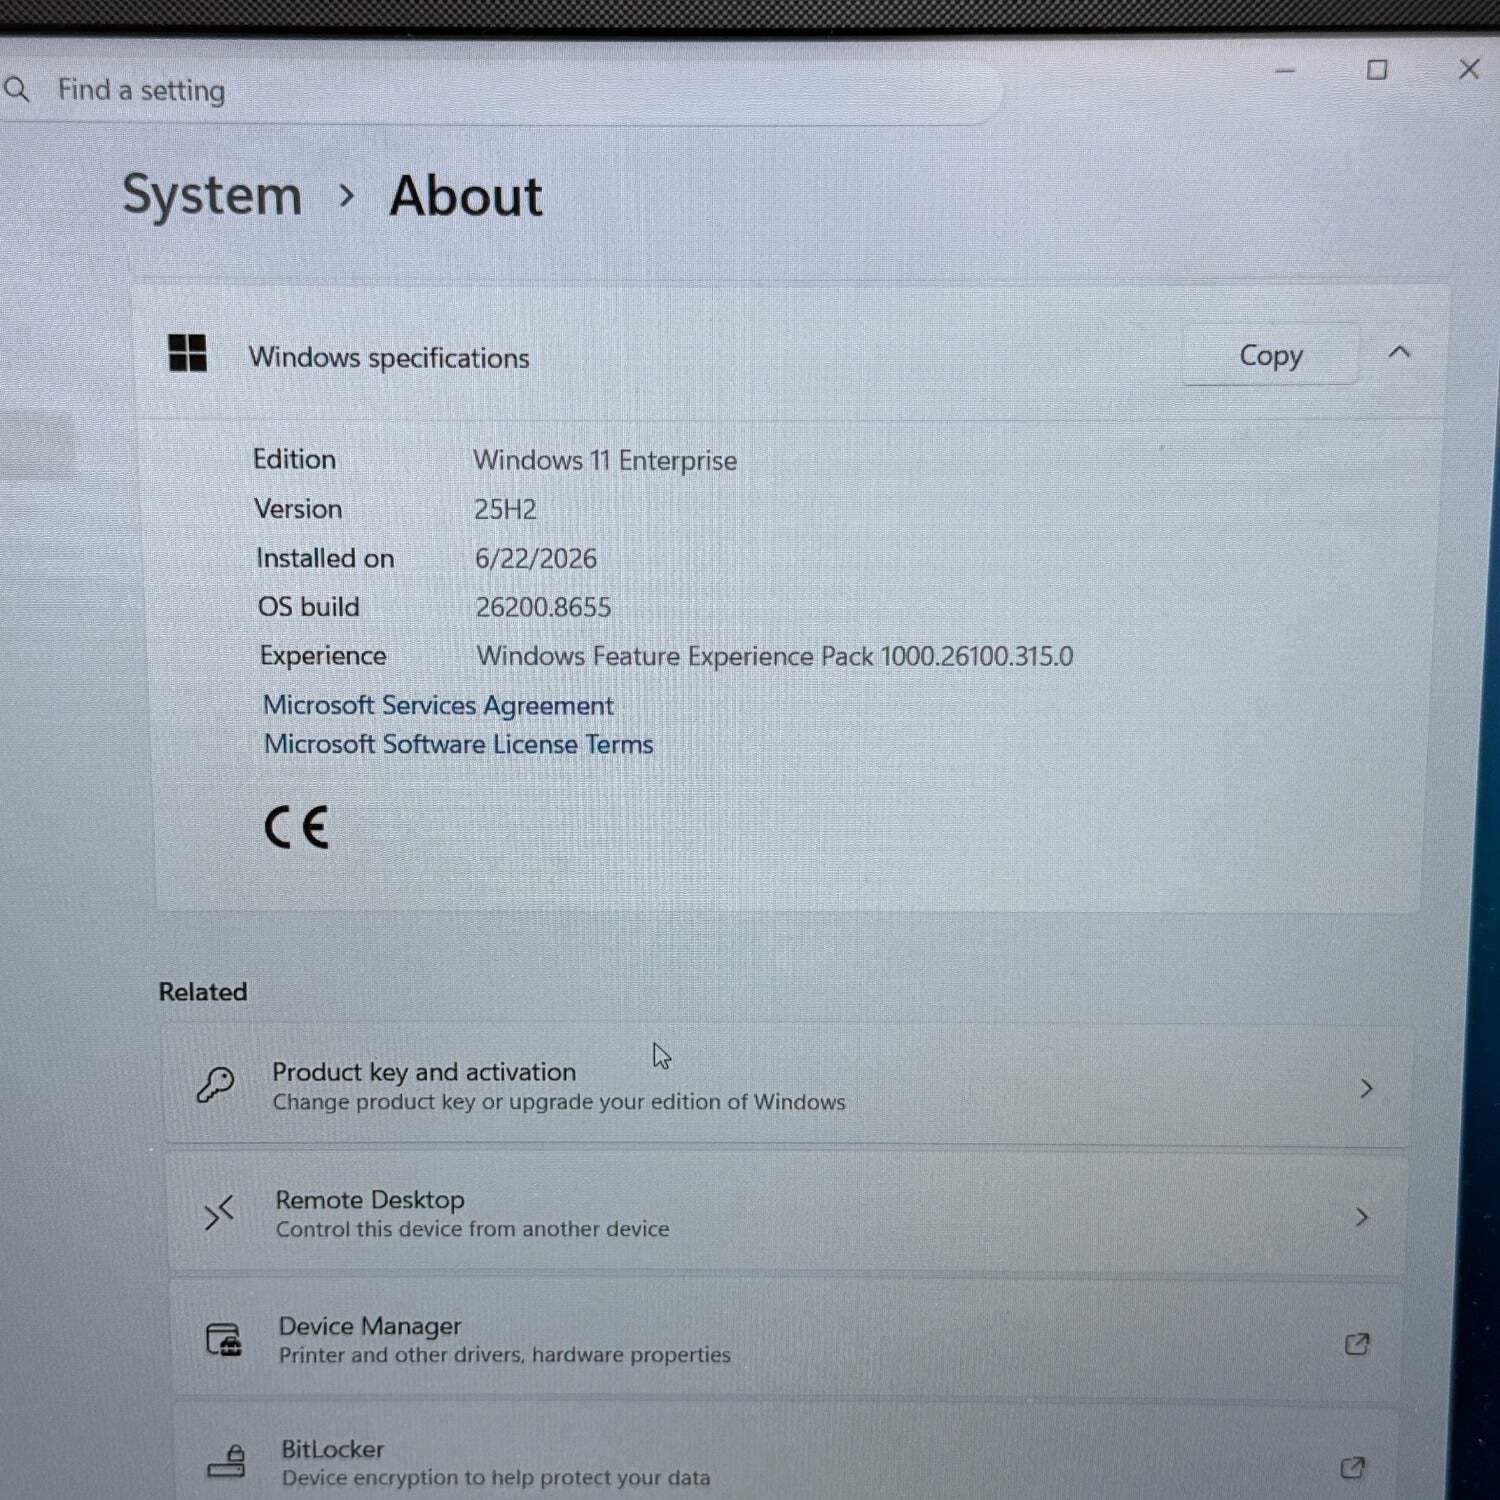The image size is (1500, 1500).
Task: Open Device Manager
Action: 788,1340
